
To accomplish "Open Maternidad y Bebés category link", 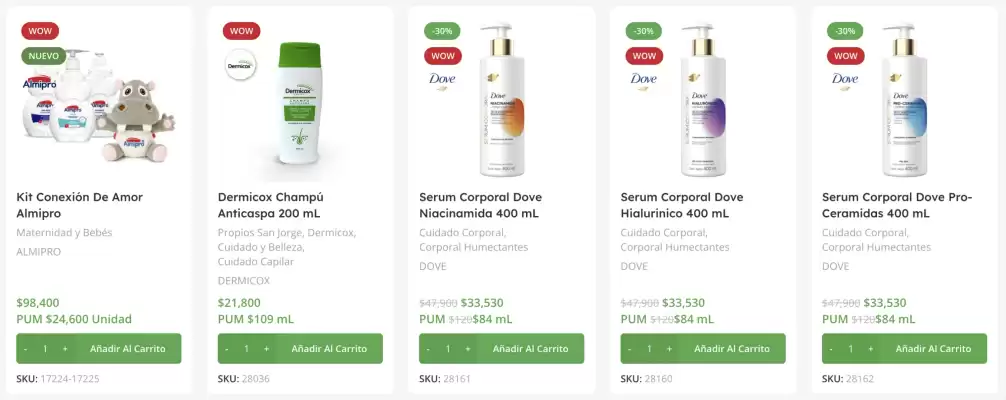I will point(65,232).
